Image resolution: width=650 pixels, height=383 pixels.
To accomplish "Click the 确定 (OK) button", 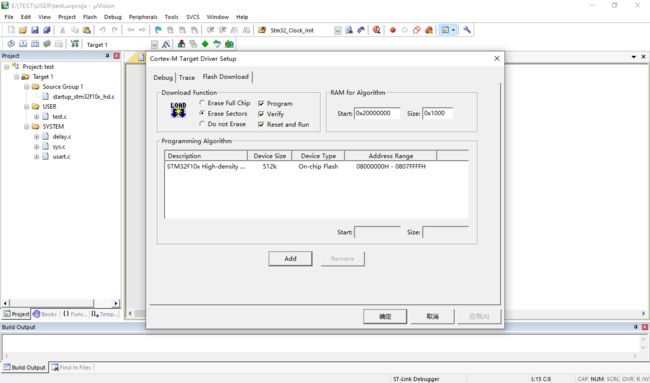I will [385, 316].
